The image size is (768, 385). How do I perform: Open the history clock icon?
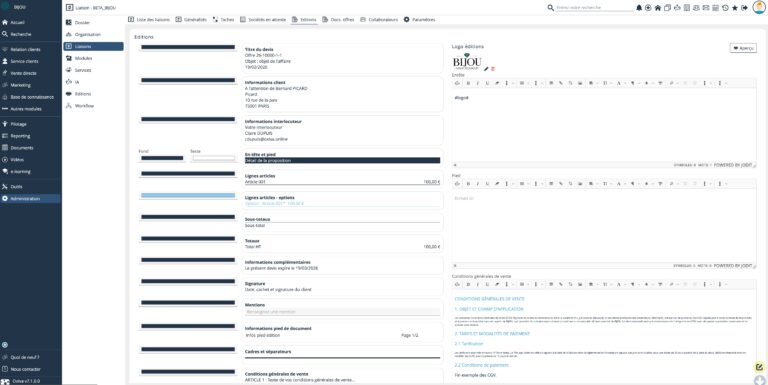(x=725, y=8)
